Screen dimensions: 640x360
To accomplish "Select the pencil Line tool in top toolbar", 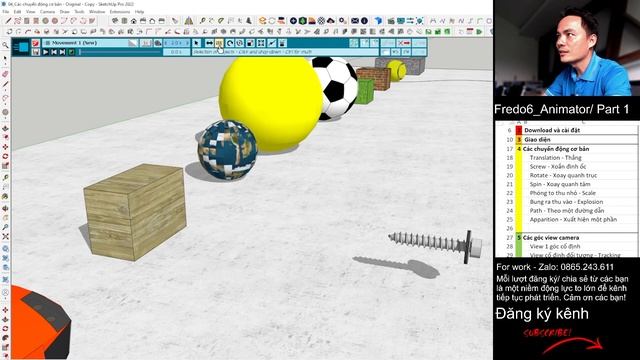I will (8, 21).
